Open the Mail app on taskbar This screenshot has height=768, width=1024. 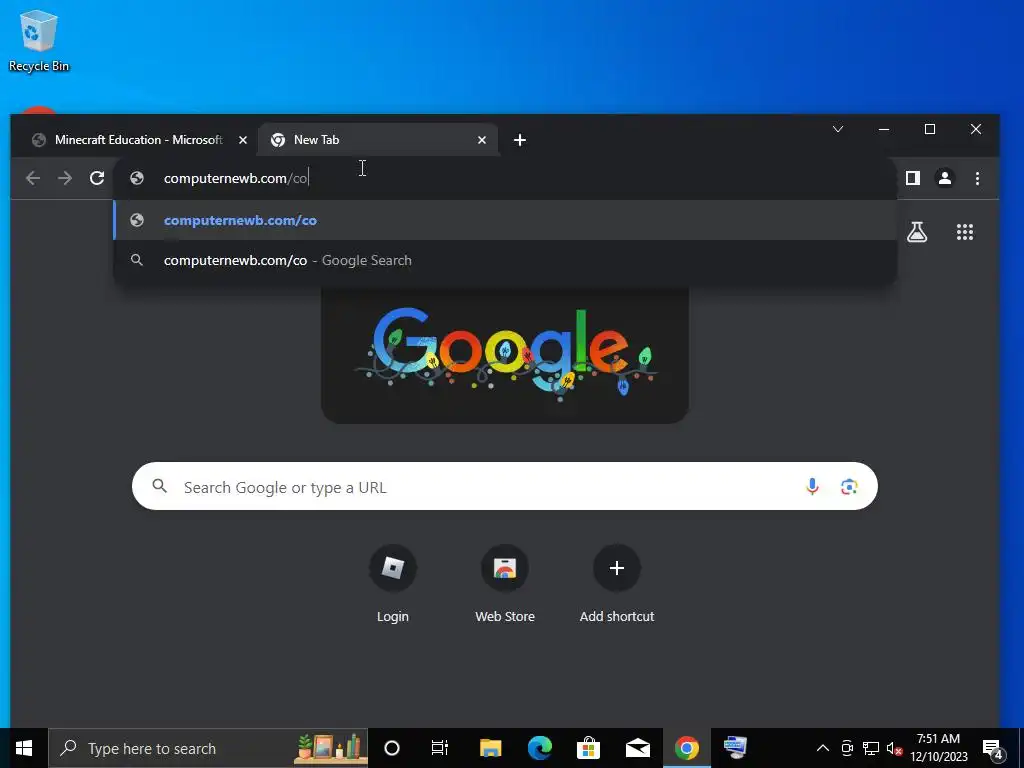click(637, 748)
